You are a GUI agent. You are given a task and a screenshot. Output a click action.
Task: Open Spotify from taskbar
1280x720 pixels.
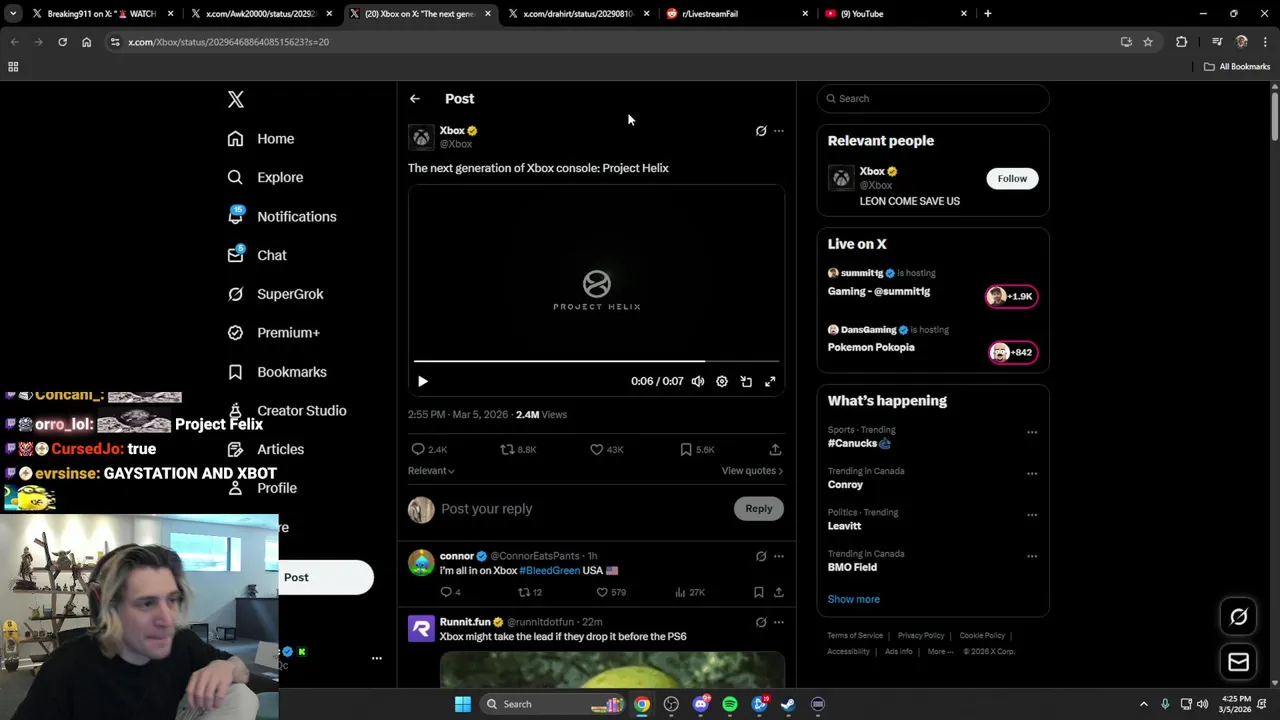click(730, 704)
